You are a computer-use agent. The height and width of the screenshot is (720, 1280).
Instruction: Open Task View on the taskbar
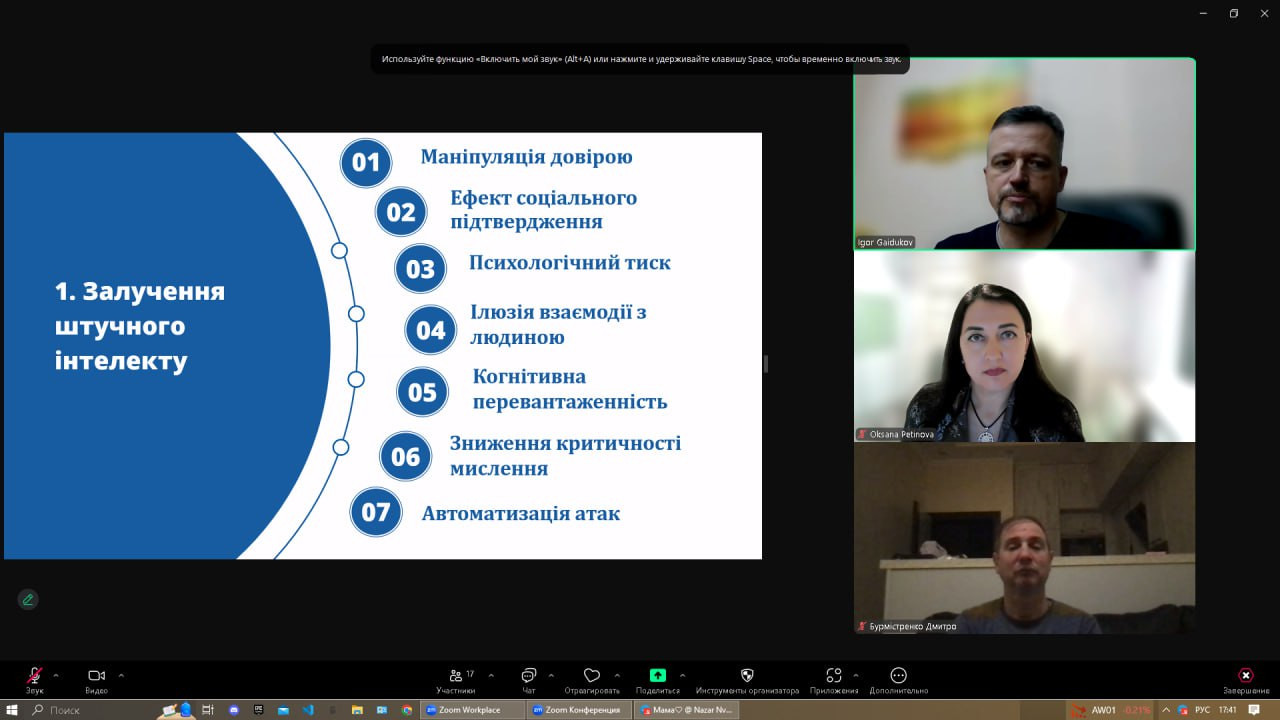coord(208,710)
